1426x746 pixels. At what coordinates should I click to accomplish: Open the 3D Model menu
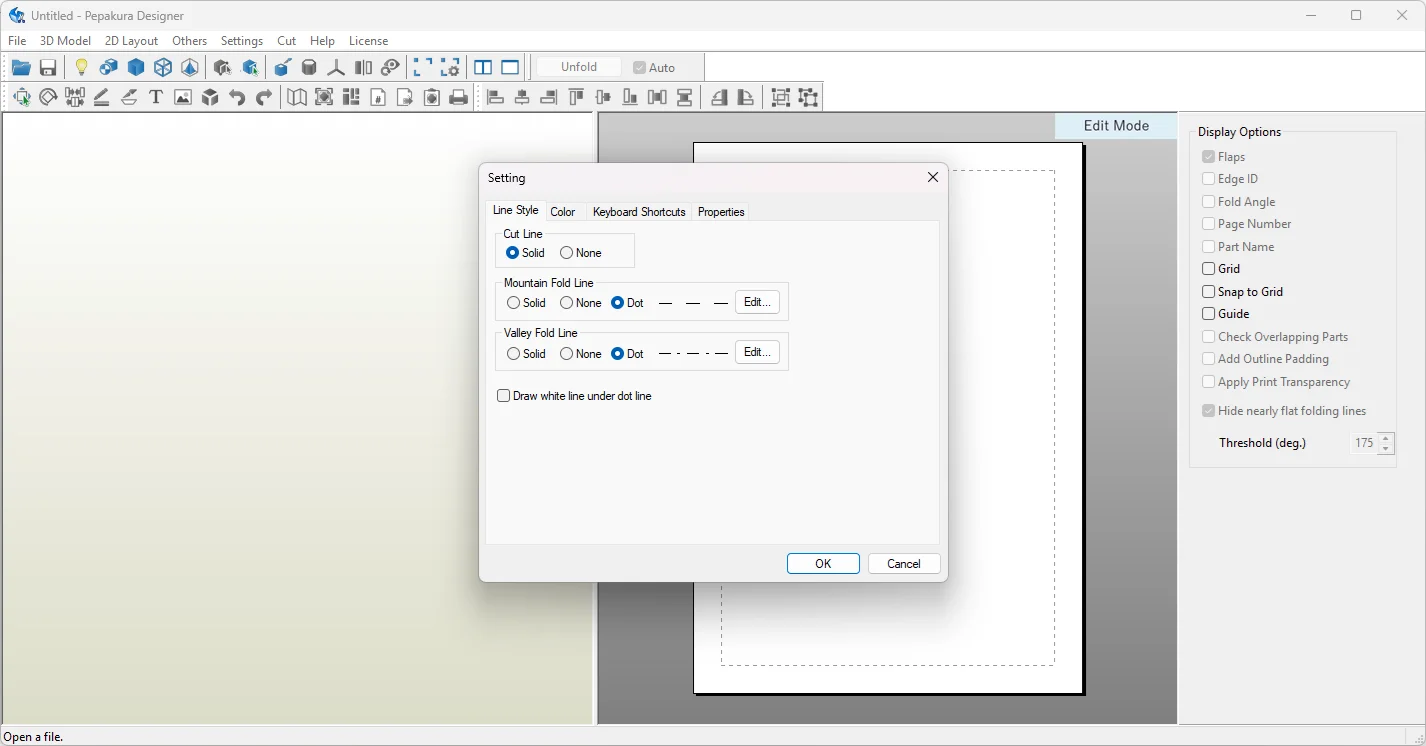tap(65, 41)
